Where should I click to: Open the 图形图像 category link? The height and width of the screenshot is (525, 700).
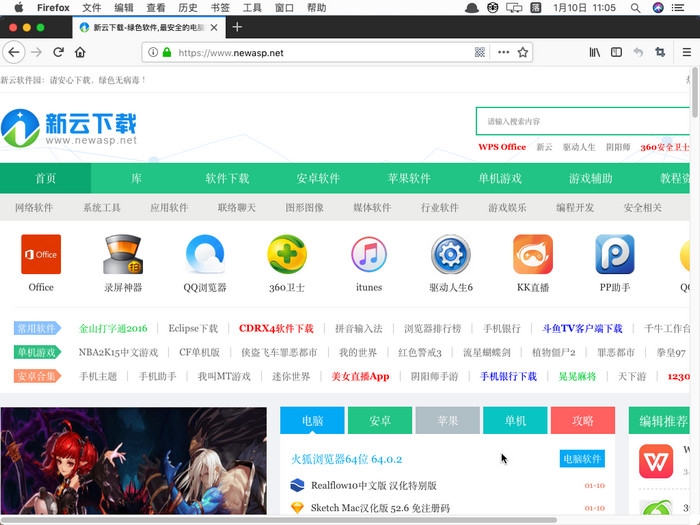[304, 208]
